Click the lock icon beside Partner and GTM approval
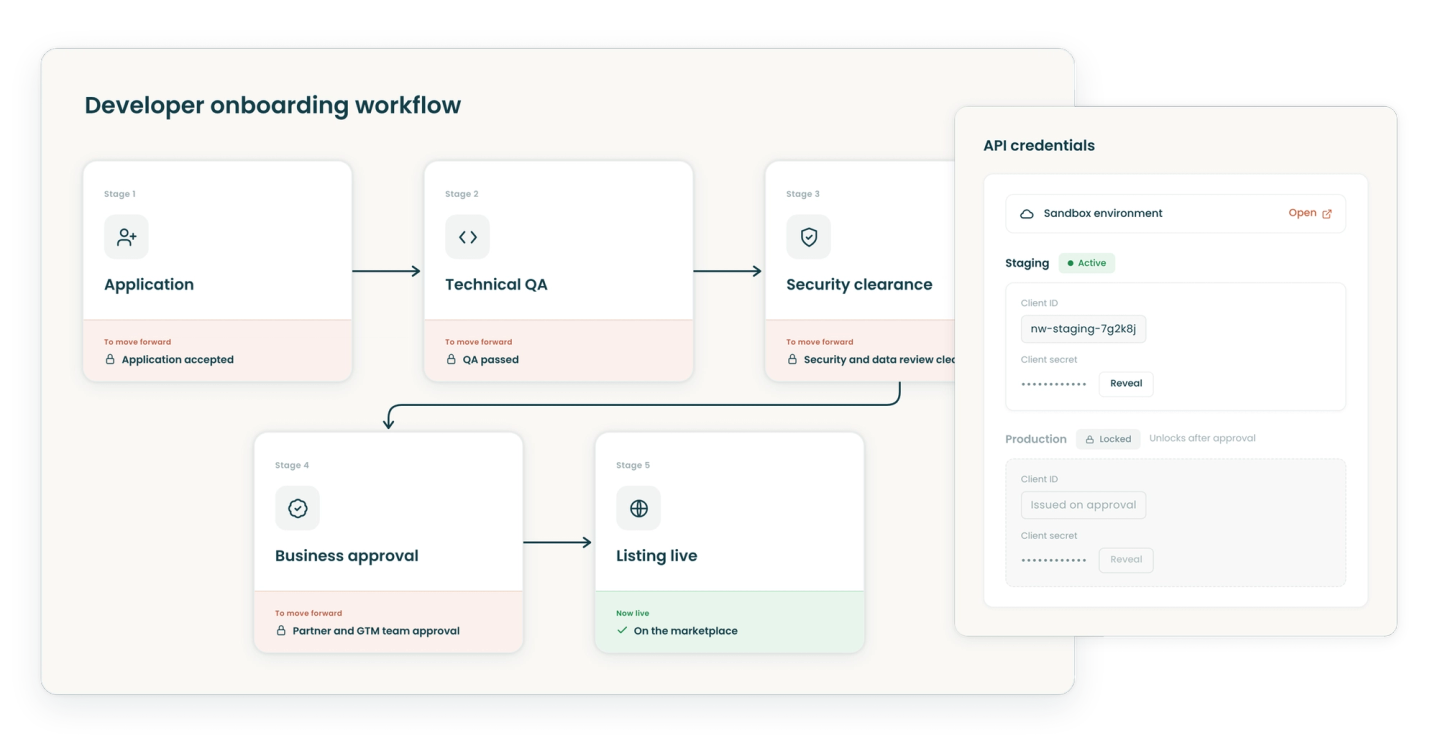The image size is (1438, 743). (281, 631)
